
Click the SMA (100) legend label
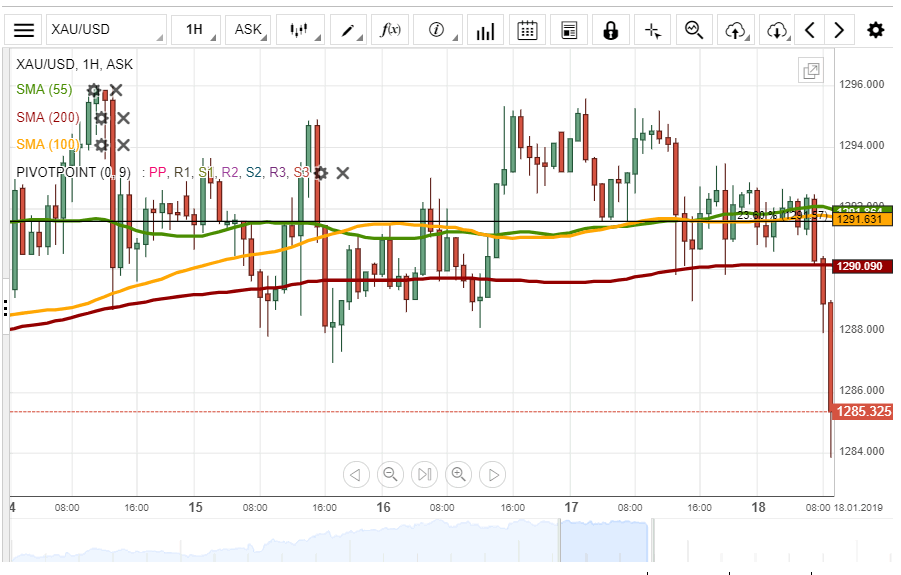[x=48, y=145]
